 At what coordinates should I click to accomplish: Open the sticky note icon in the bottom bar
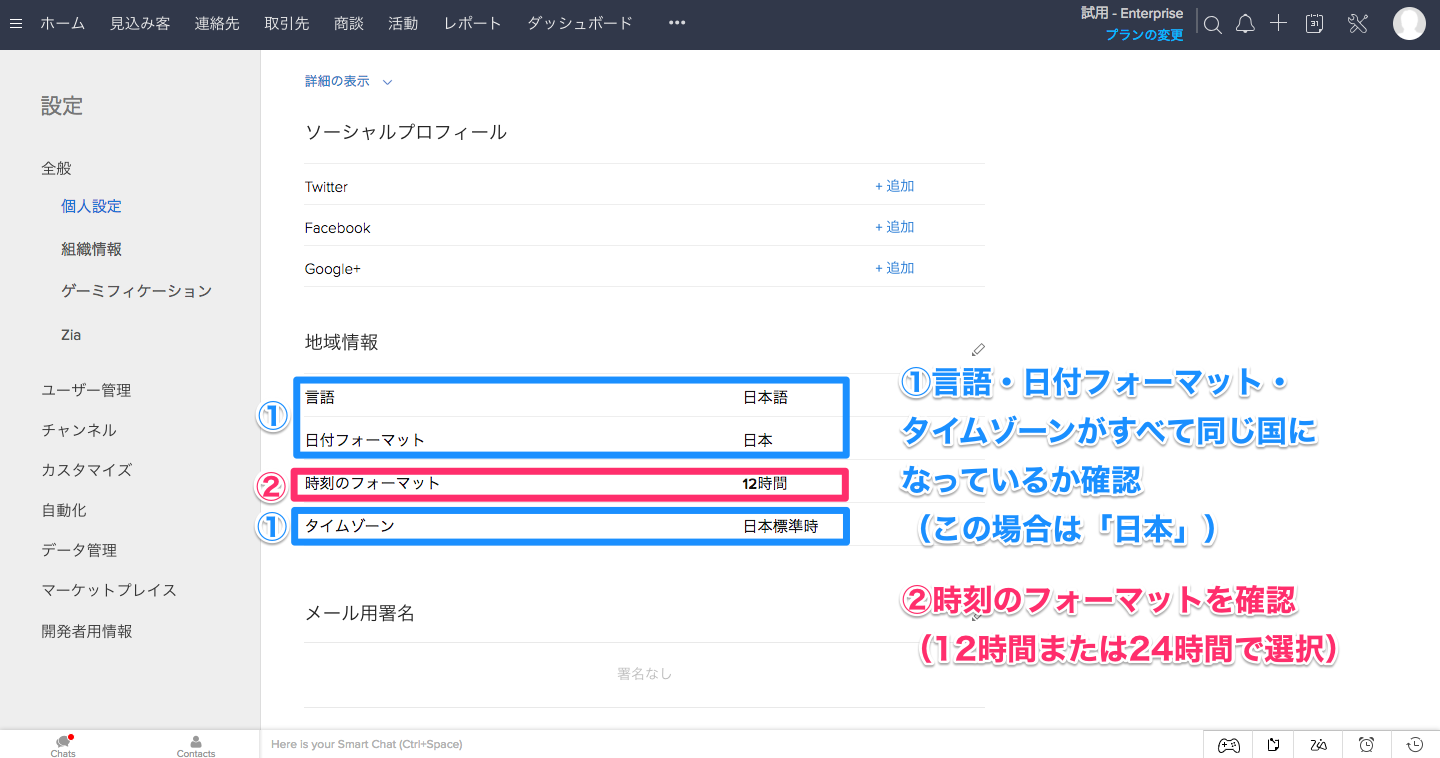coord(1273,744)
